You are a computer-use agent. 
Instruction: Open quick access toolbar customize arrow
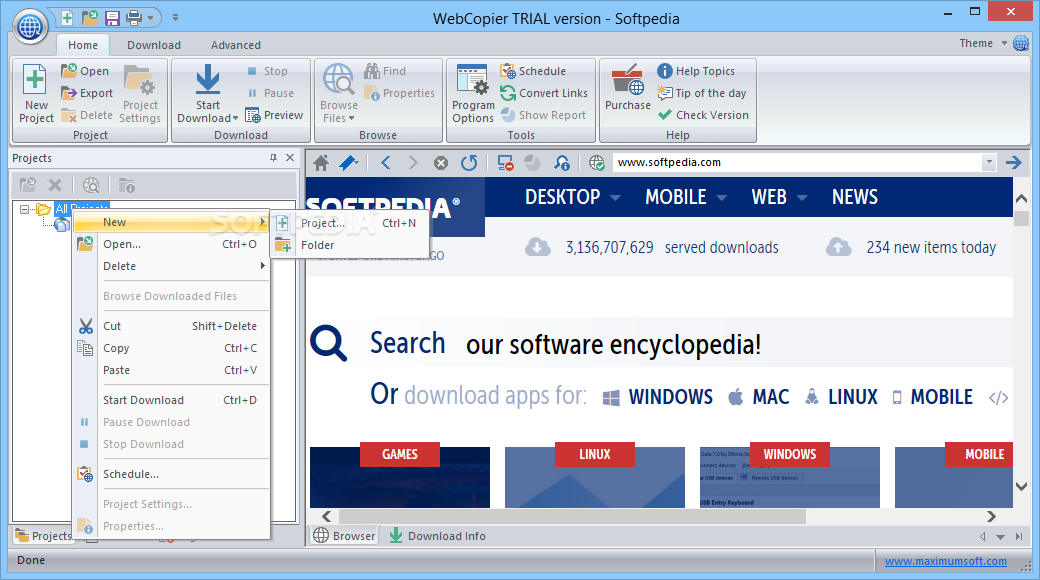pyautogui.click(x=175, y=17)
